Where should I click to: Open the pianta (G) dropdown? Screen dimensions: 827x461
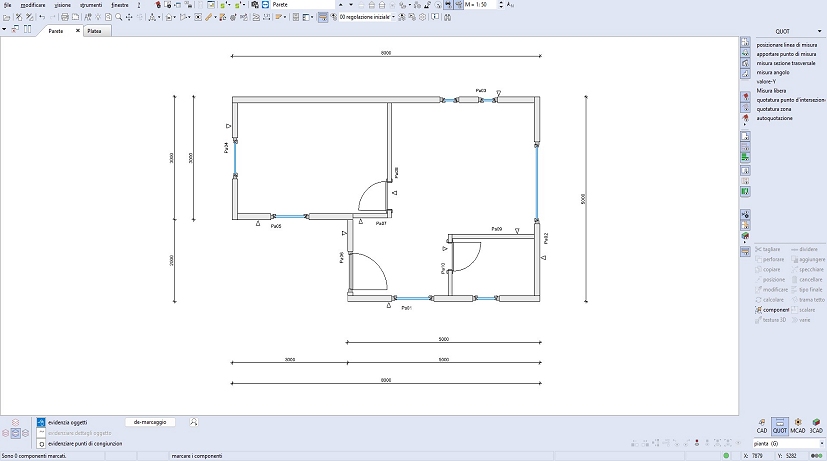click(x=819, y=442)
